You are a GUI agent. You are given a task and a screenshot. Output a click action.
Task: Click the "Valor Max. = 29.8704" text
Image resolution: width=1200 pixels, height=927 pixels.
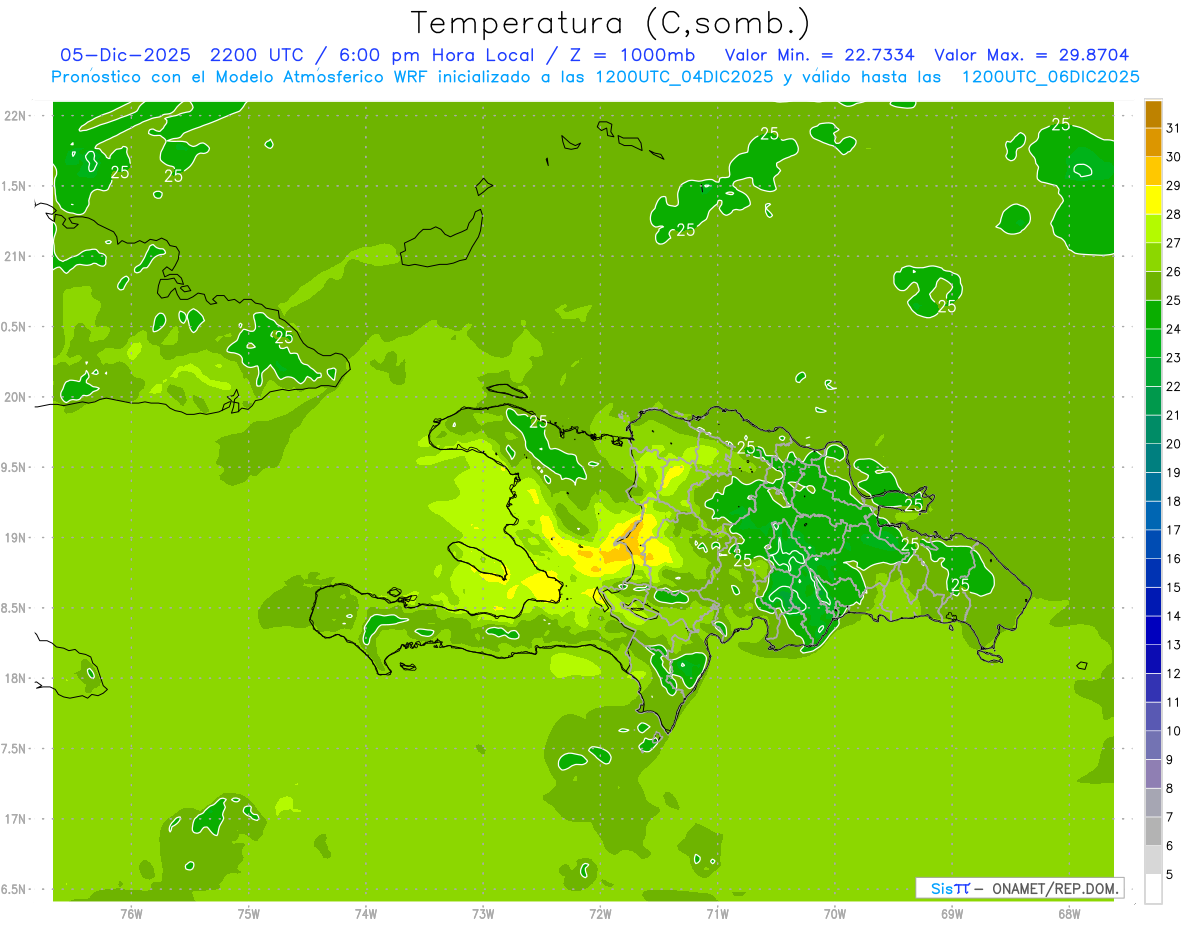tap(1032, 54)
